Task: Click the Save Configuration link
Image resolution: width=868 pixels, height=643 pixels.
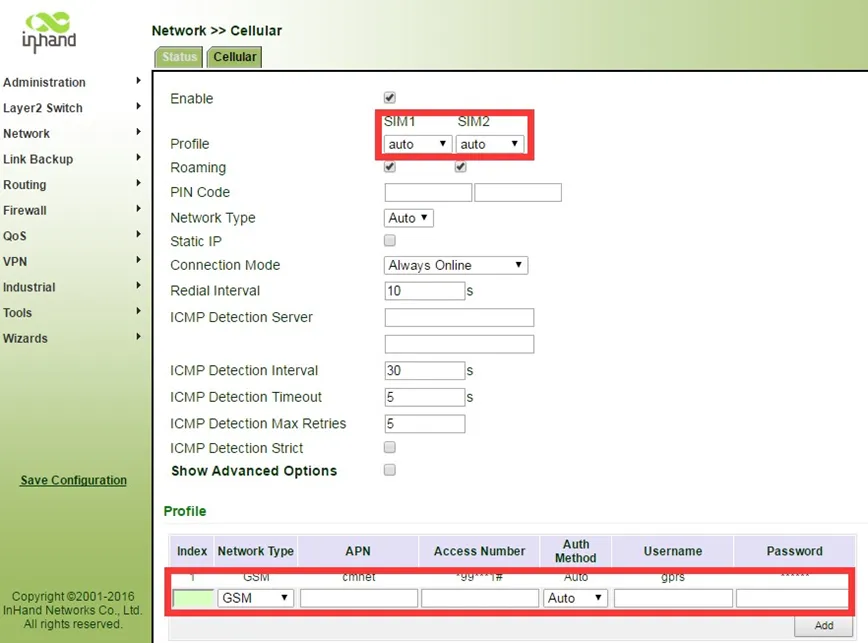Action: pos(74,480)
